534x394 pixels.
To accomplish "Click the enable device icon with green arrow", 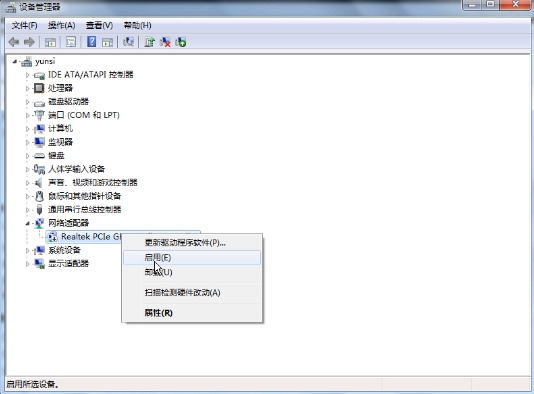I will 180,42.
